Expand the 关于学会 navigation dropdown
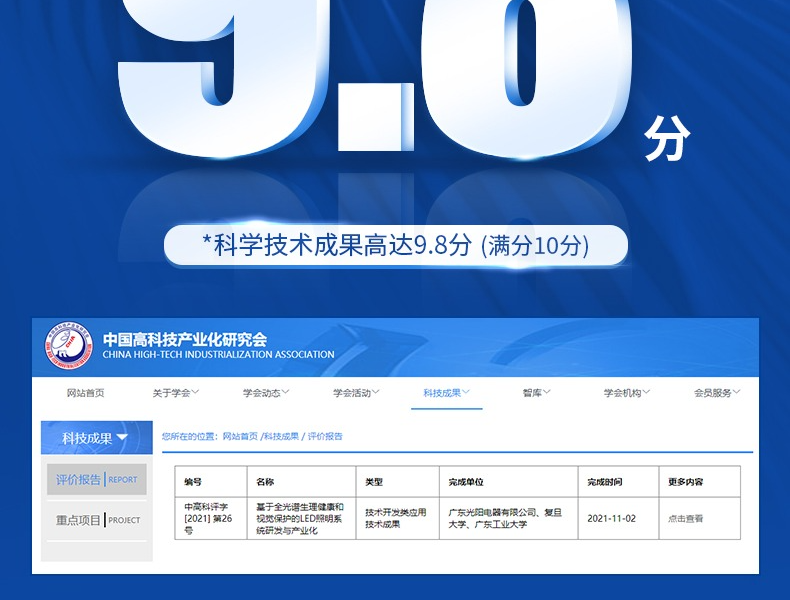This screenshot has height=600, width=790. click(176, 393)
